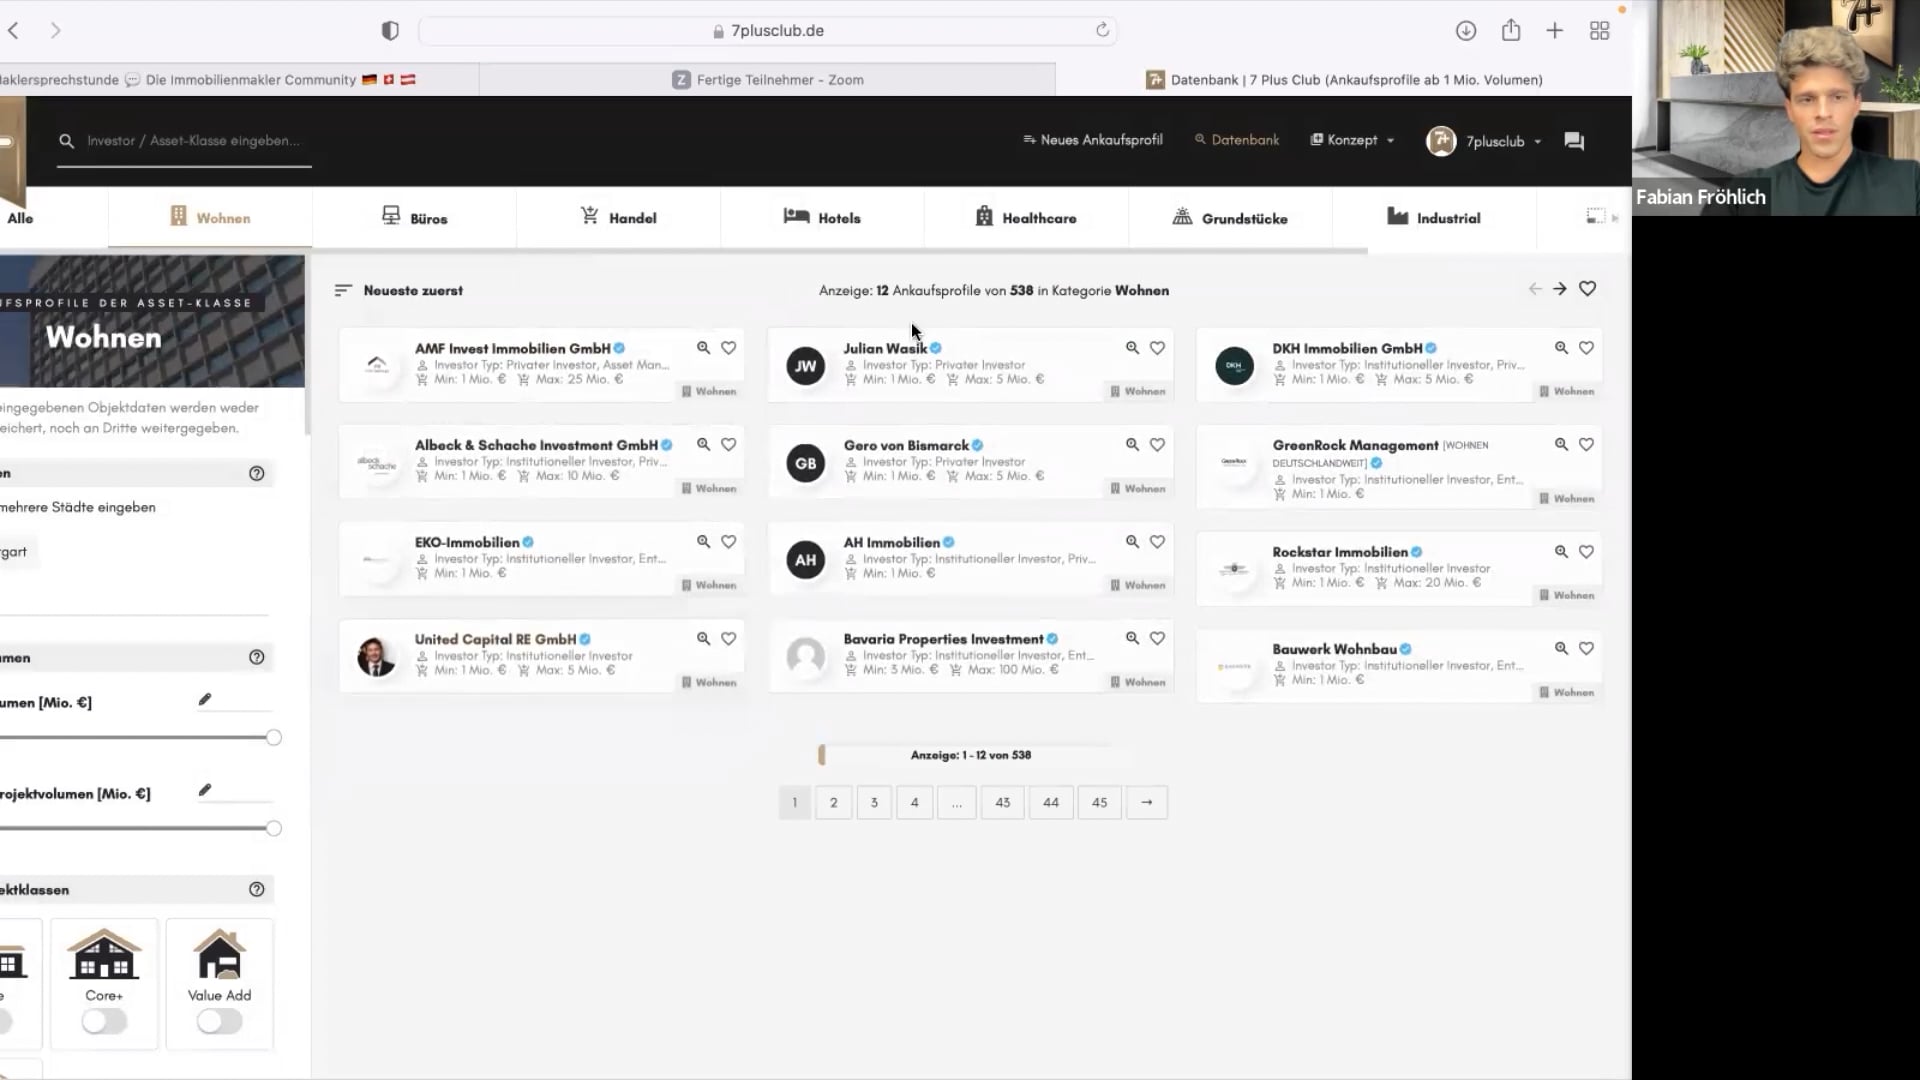Image resolution: width=1920 pixels, height=1080 pixels.
Task: Jump to page 45 of results
Action: coord(1099,802)
